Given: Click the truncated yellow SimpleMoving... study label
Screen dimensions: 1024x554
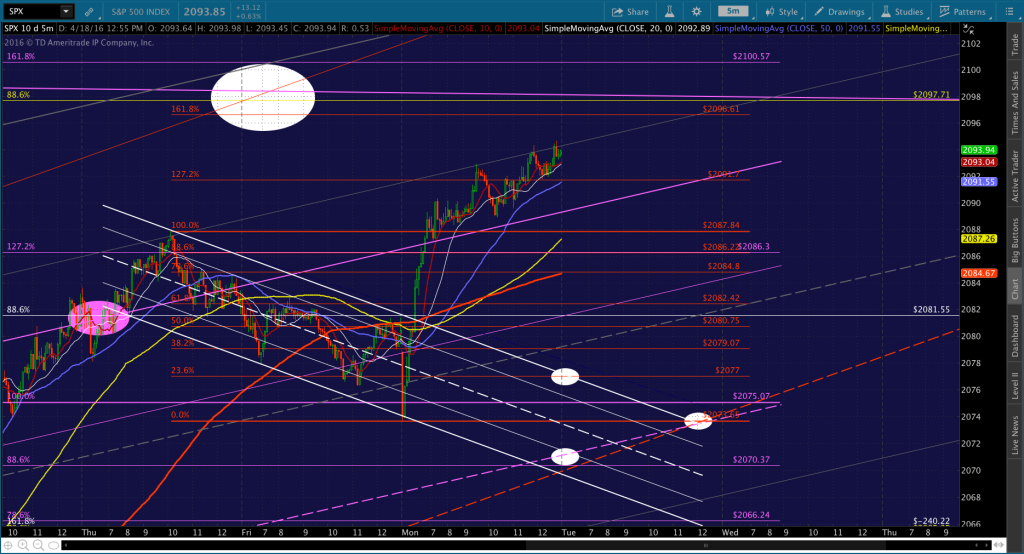Looking at the screenshot, I should tap(917, 29).
